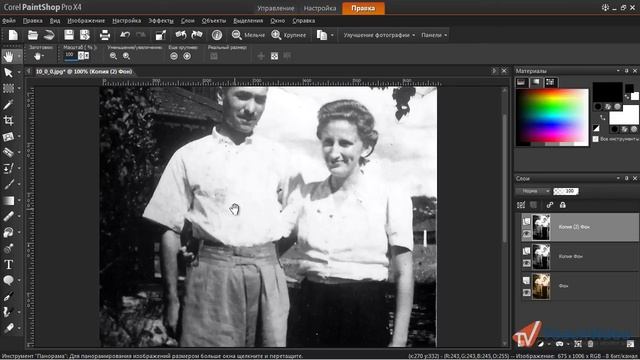
Task: Select the document tab '10_0_0.jpg'
Action: tap(84, 71)
